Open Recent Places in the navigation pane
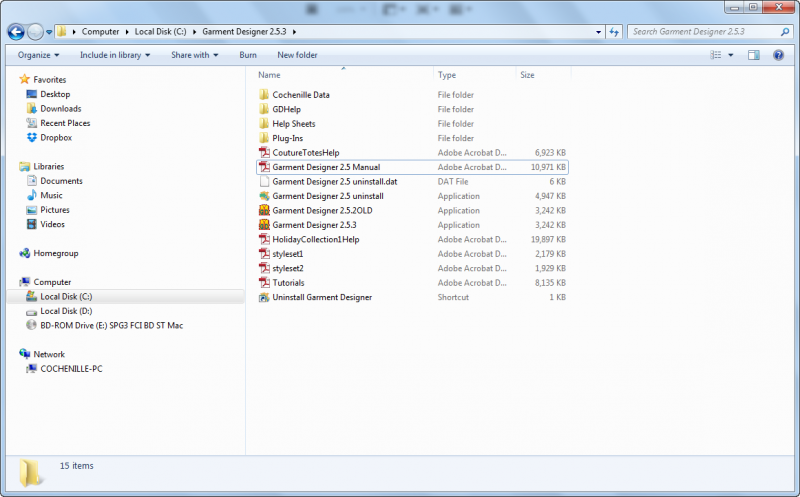800x497 pixels. 65,123
